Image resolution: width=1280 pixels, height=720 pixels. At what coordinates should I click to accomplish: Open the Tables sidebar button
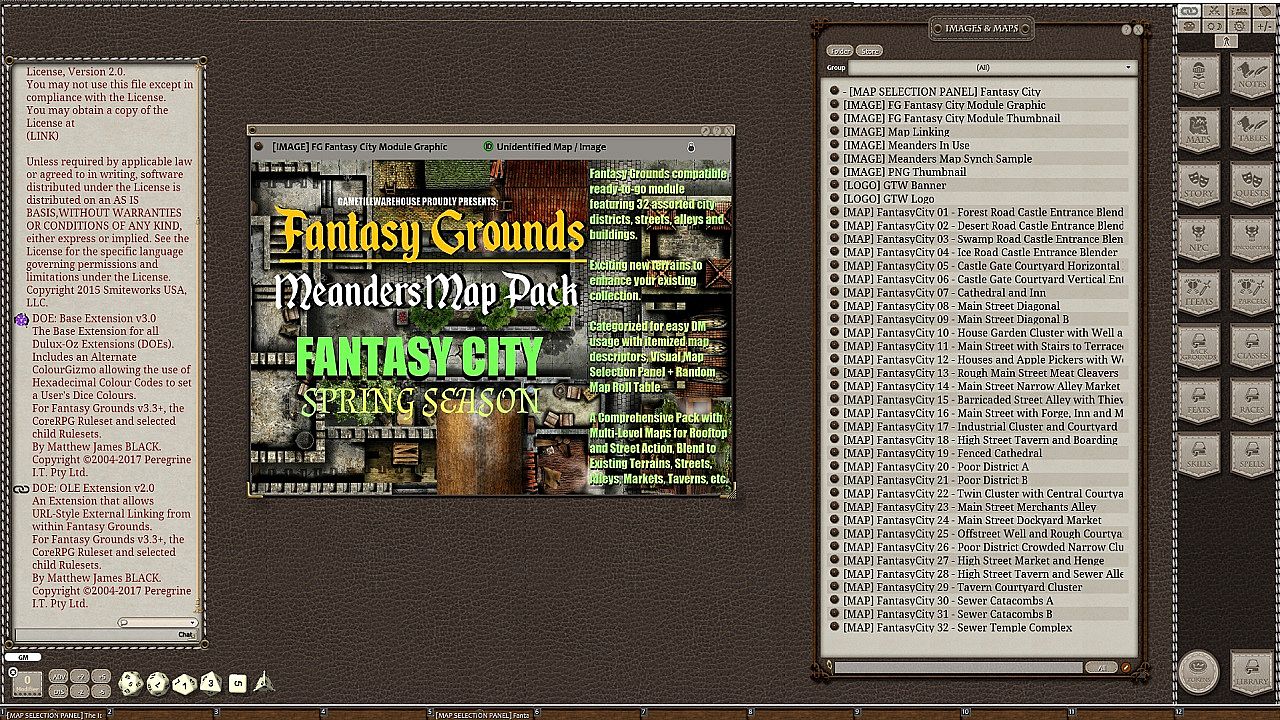pos(1250,131)
